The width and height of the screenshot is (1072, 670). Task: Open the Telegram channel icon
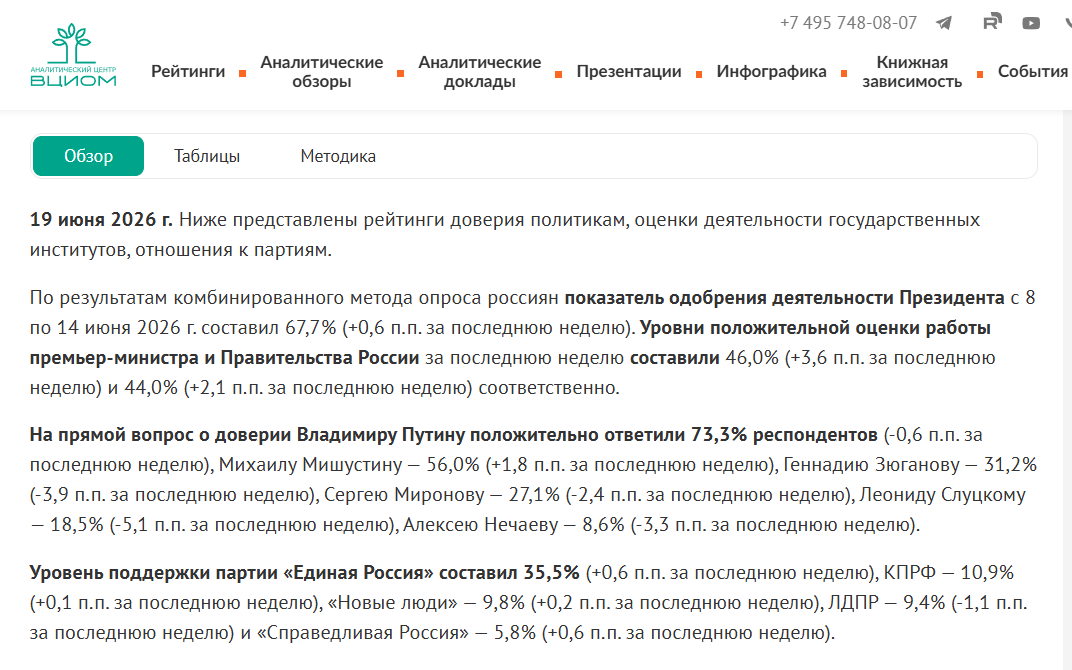(944, 23)
